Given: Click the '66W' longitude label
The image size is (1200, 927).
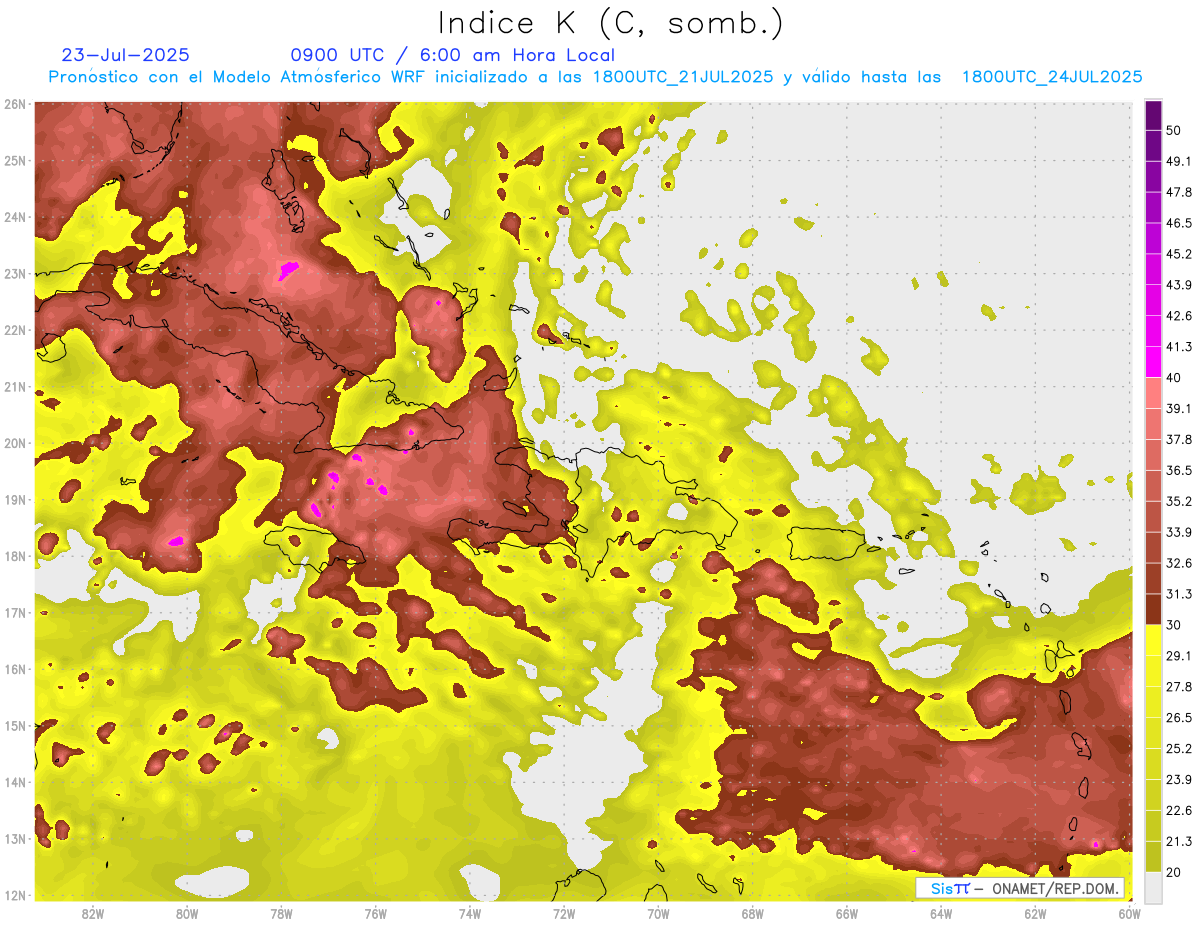Looking at the screenshot, I should tap(847, 914).
